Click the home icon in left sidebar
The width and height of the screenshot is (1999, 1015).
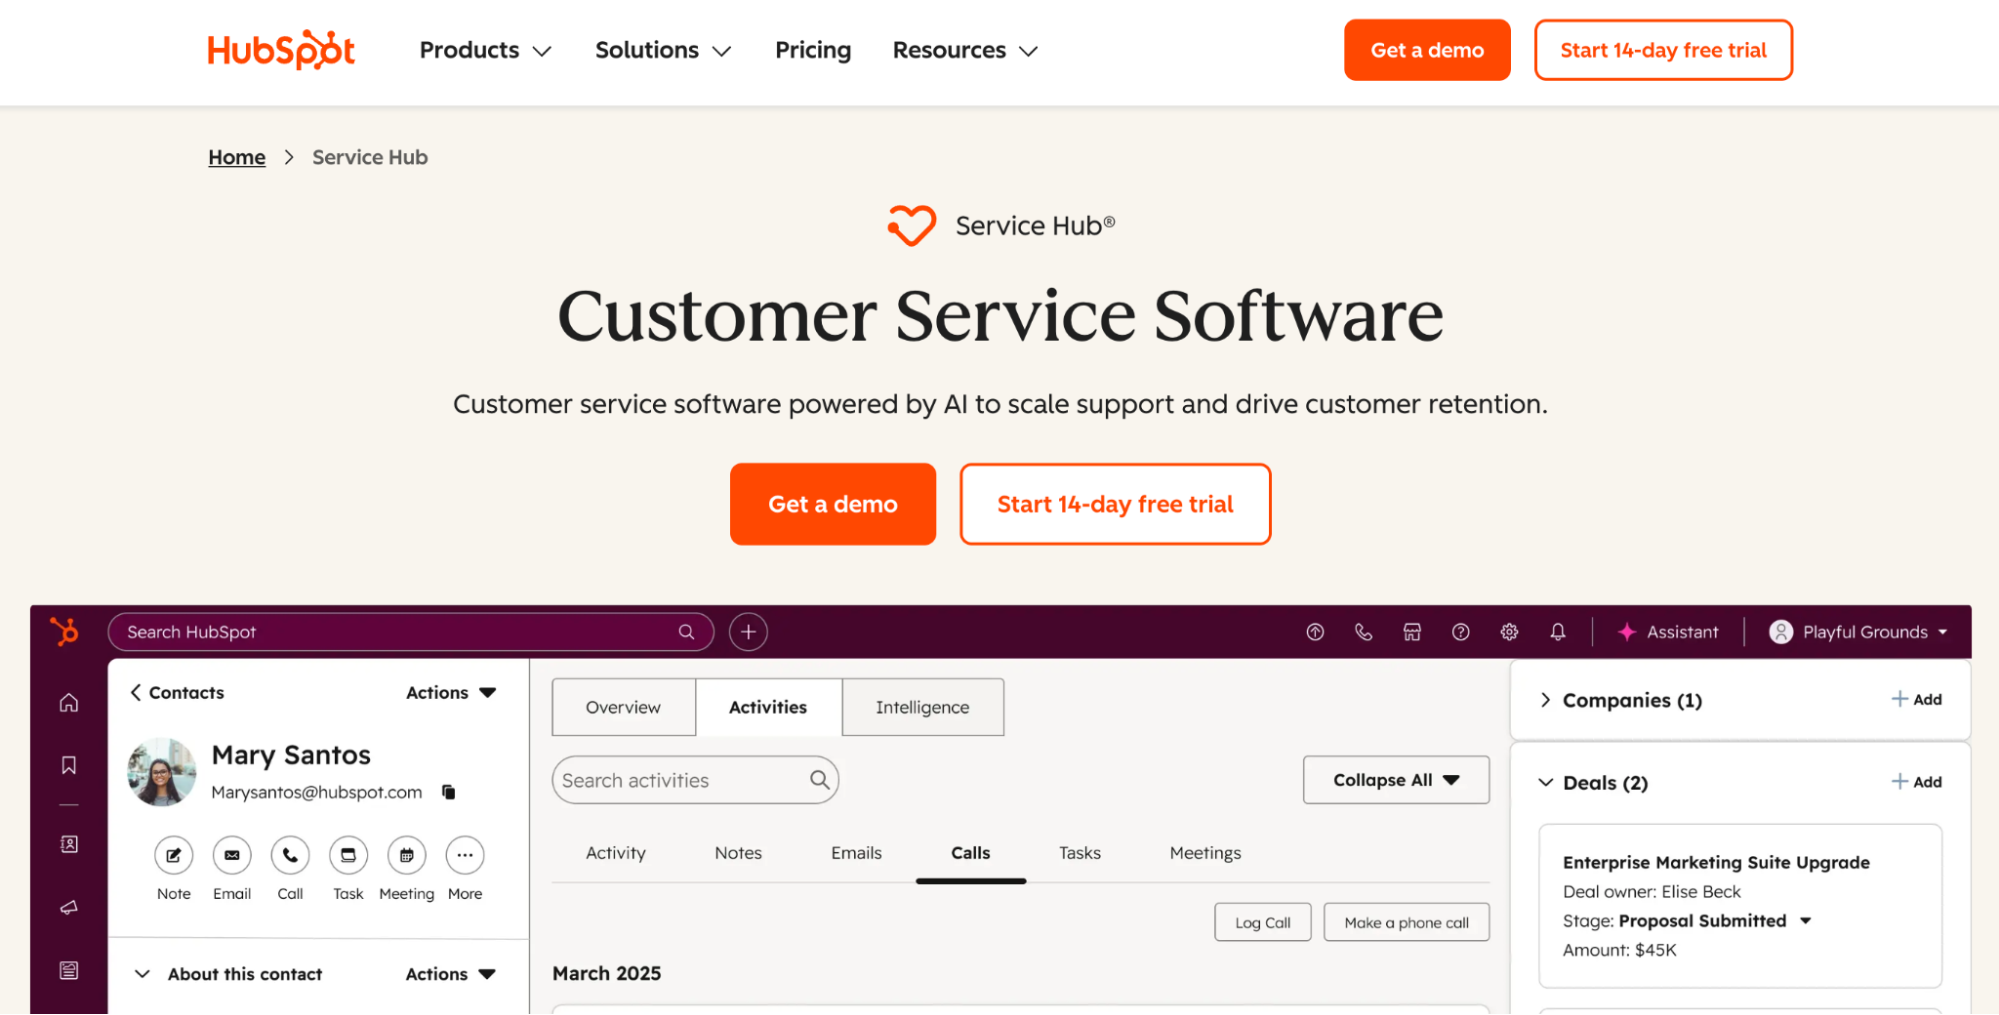pos(69,702)
